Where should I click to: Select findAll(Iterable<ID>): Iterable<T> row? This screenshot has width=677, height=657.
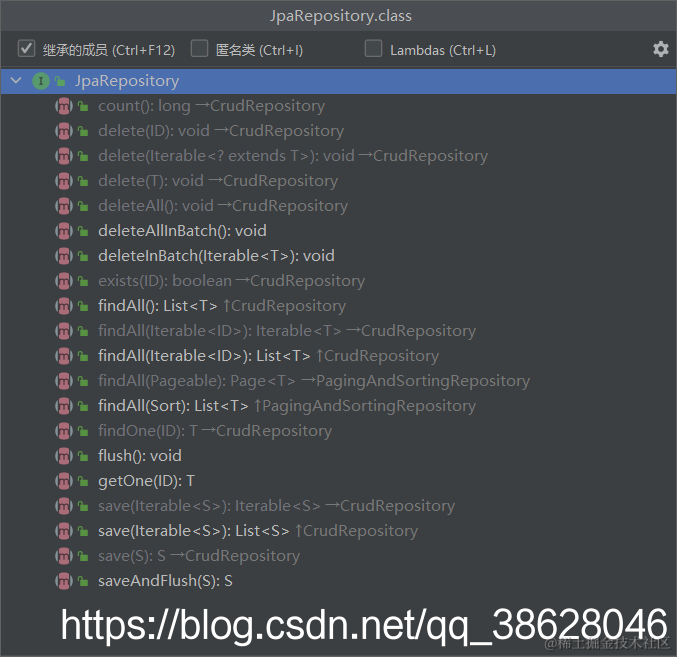click(x=338, y=332)
